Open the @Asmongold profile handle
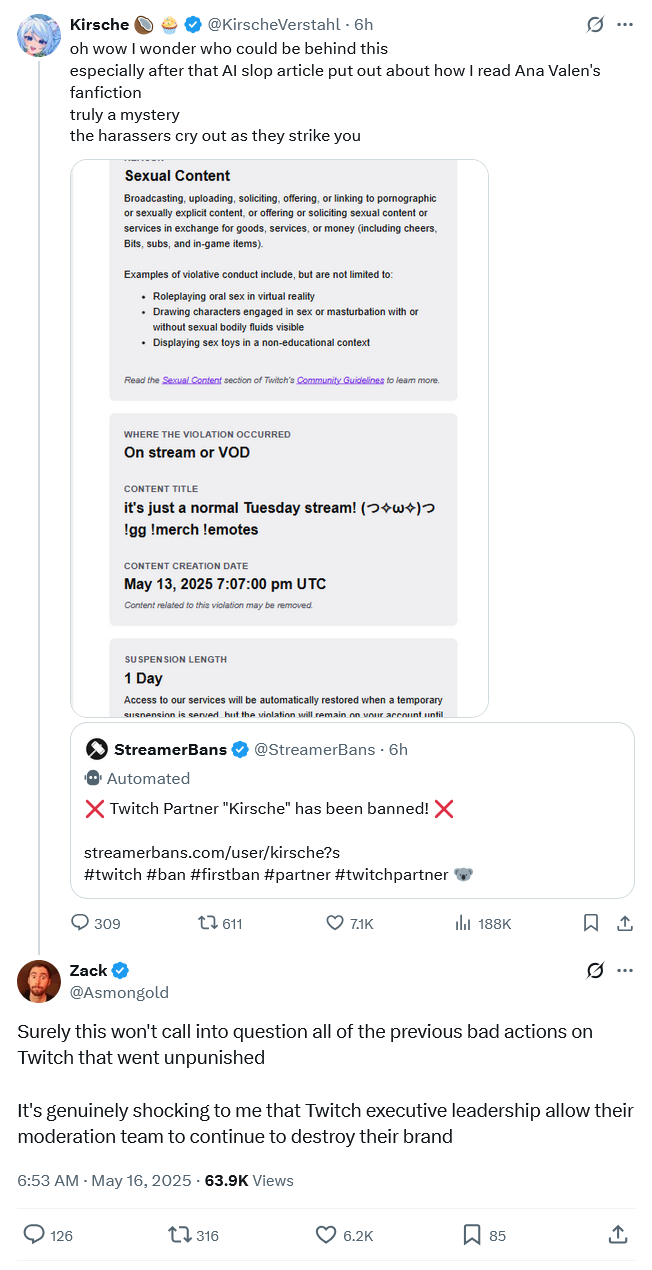This screenshot has height=1270, width=652. pyautogui.click(x=119, y=992)
